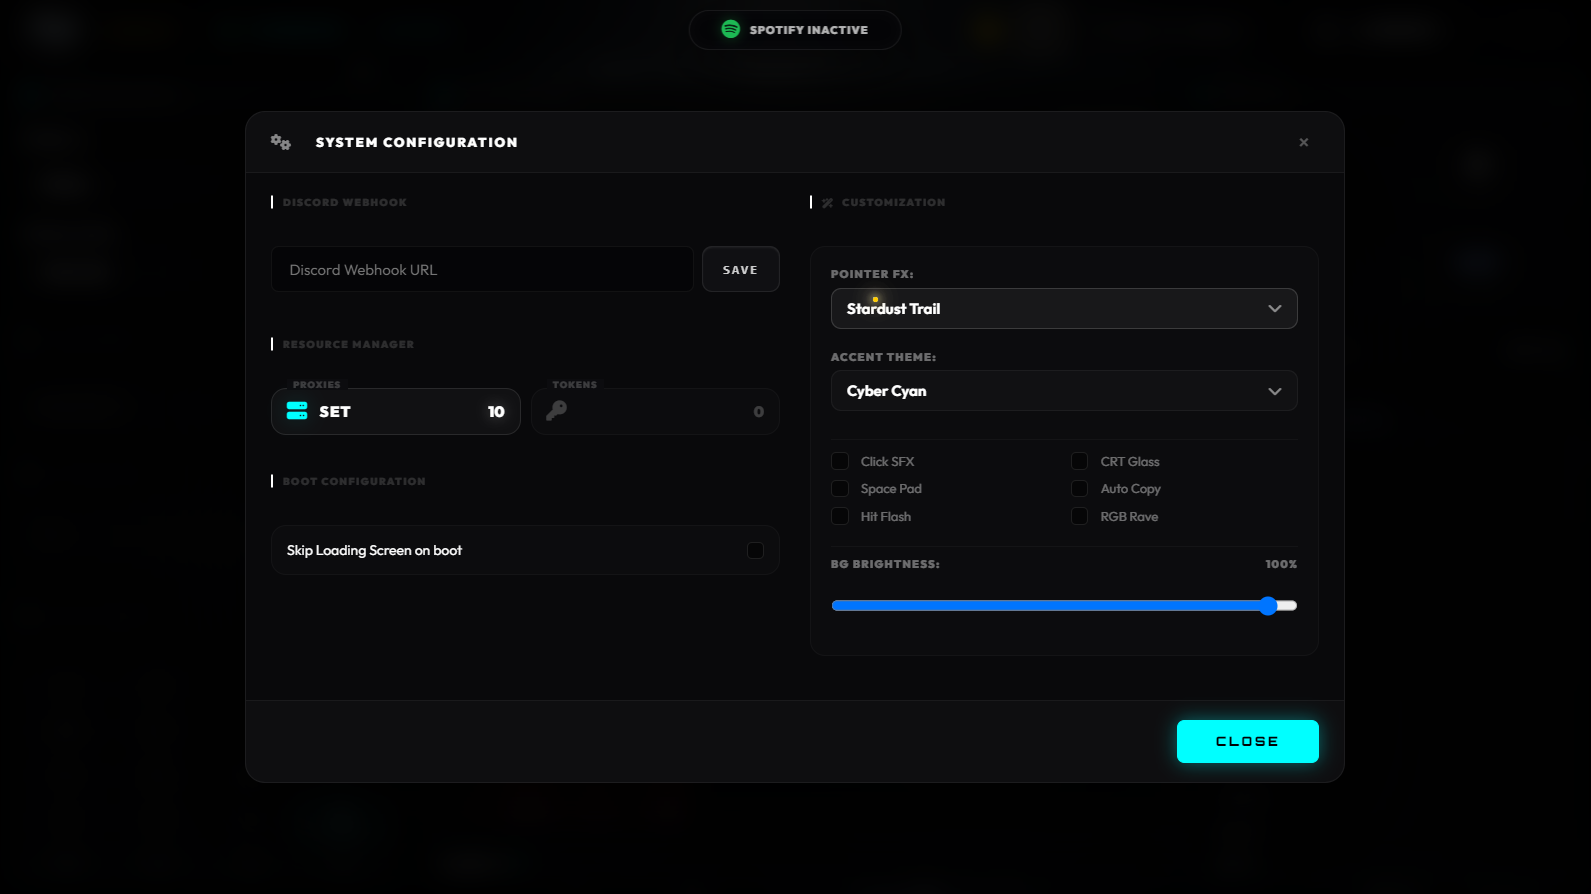This screenshot has height=894, width=1591.
Task: Click the Proxies SET button
Action: (x=396, y=411)
